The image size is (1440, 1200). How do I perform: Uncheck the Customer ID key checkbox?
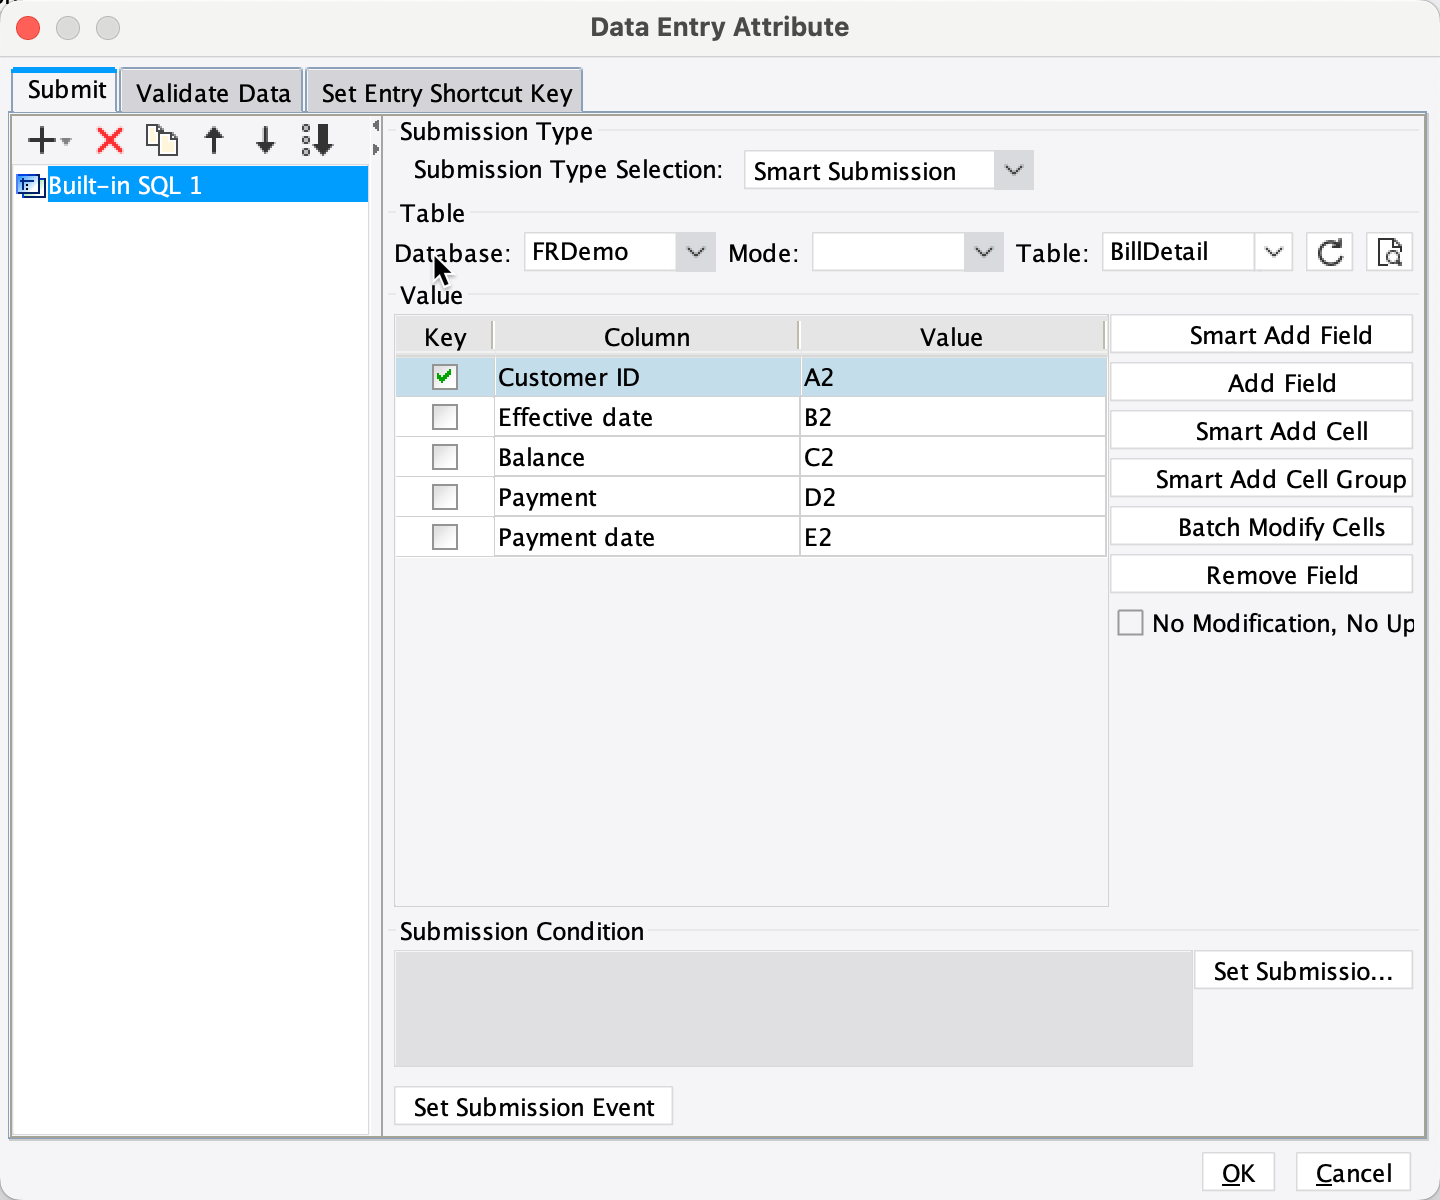click(444, 377)
